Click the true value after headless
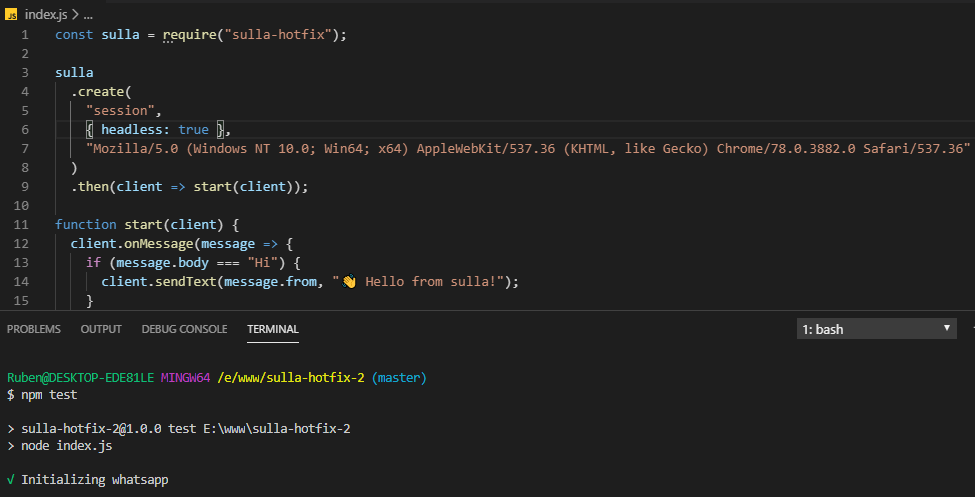975x497 pixels. (x=193, y=129)
